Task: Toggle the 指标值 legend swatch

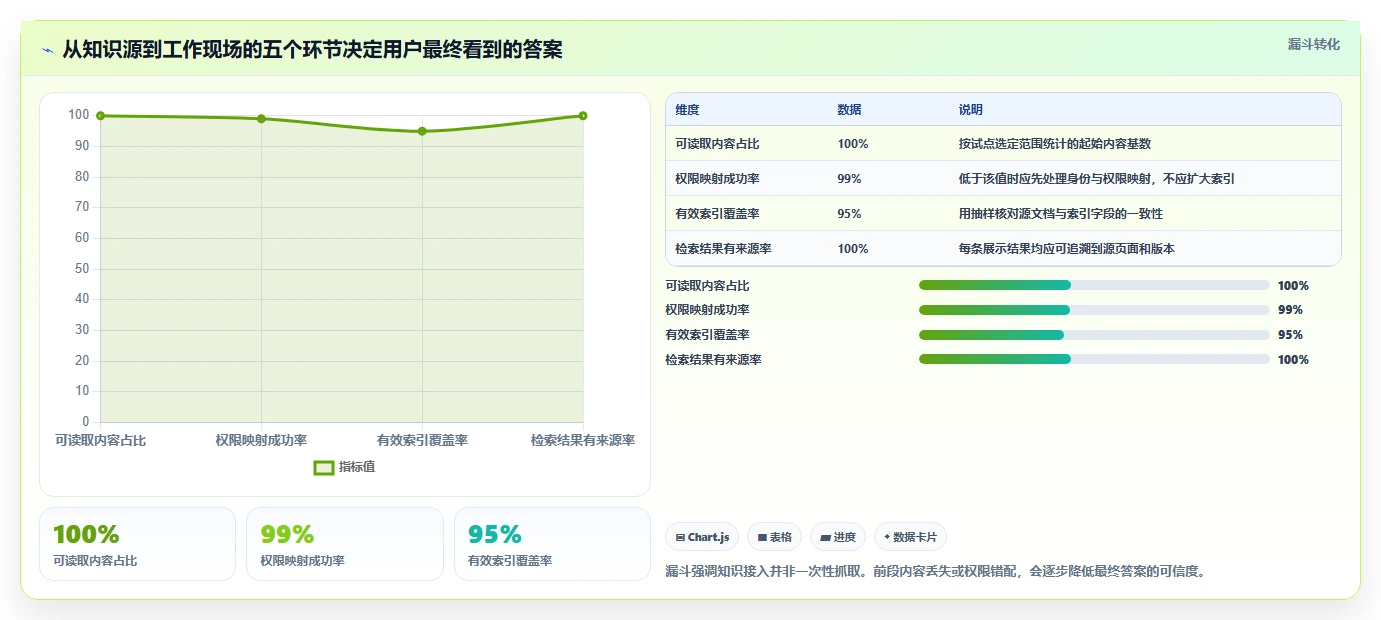Action: (323, 467)
